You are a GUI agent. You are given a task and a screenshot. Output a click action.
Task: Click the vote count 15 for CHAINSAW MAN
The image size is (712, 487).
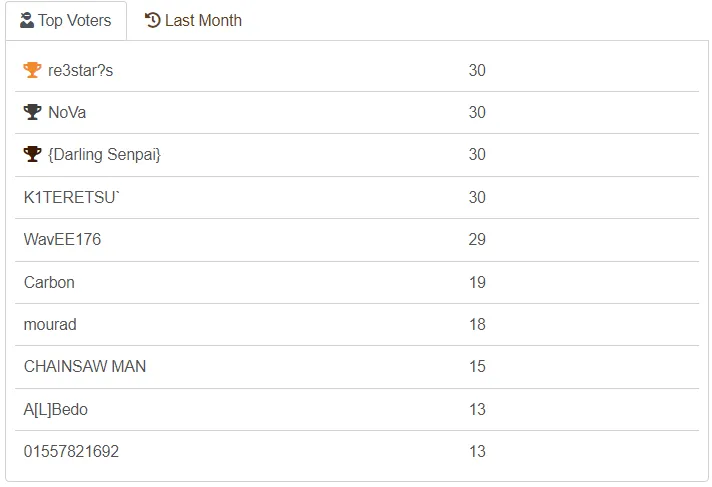pos(477,367)
